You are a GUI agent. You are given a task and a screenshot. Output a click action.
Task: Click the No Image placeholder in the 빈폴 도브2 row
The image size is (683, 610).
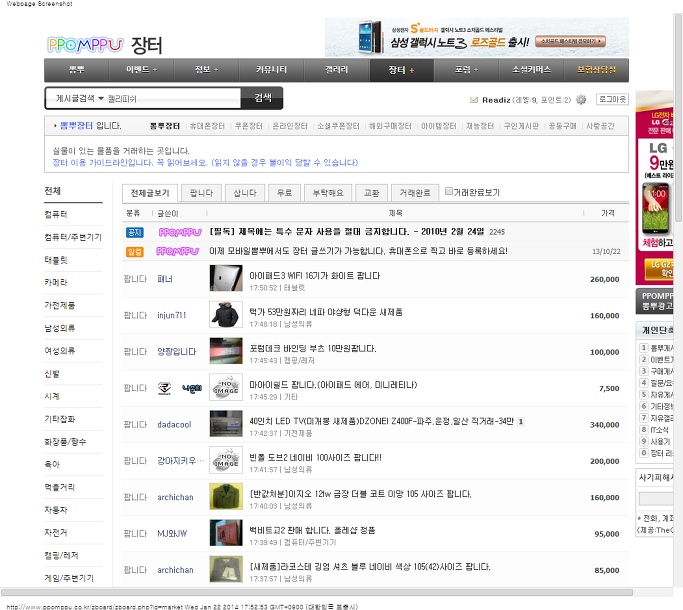pos(226,460)
